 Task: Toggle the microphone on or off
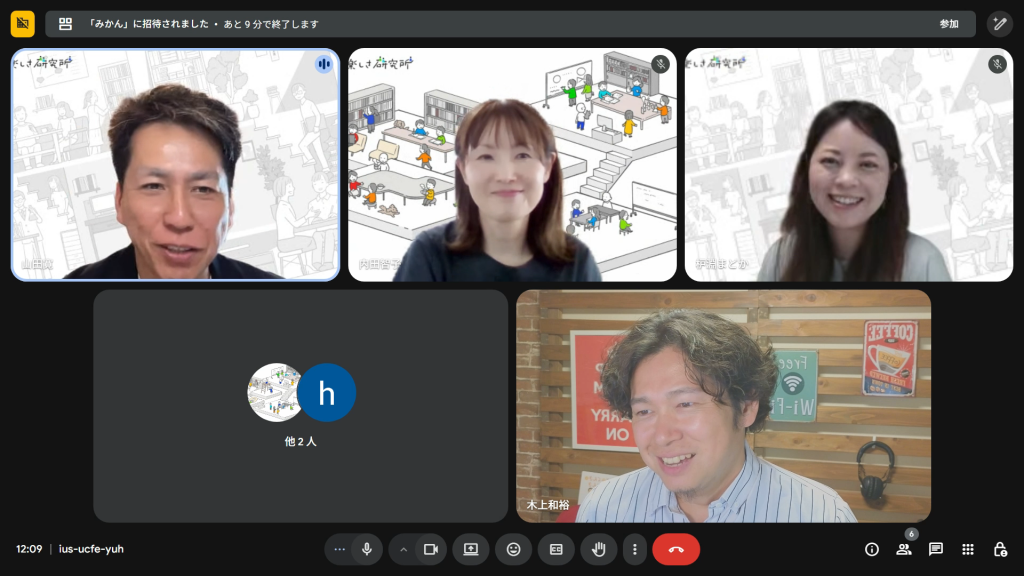pyautogui.click(x=367, y=549)
